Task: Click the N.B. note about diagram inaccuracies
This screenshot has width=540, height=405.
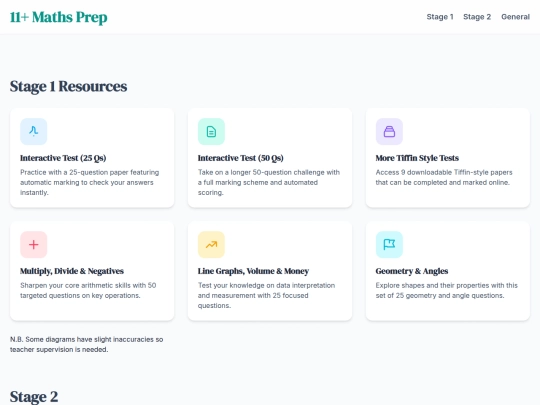Action: [x=86, y=344]
